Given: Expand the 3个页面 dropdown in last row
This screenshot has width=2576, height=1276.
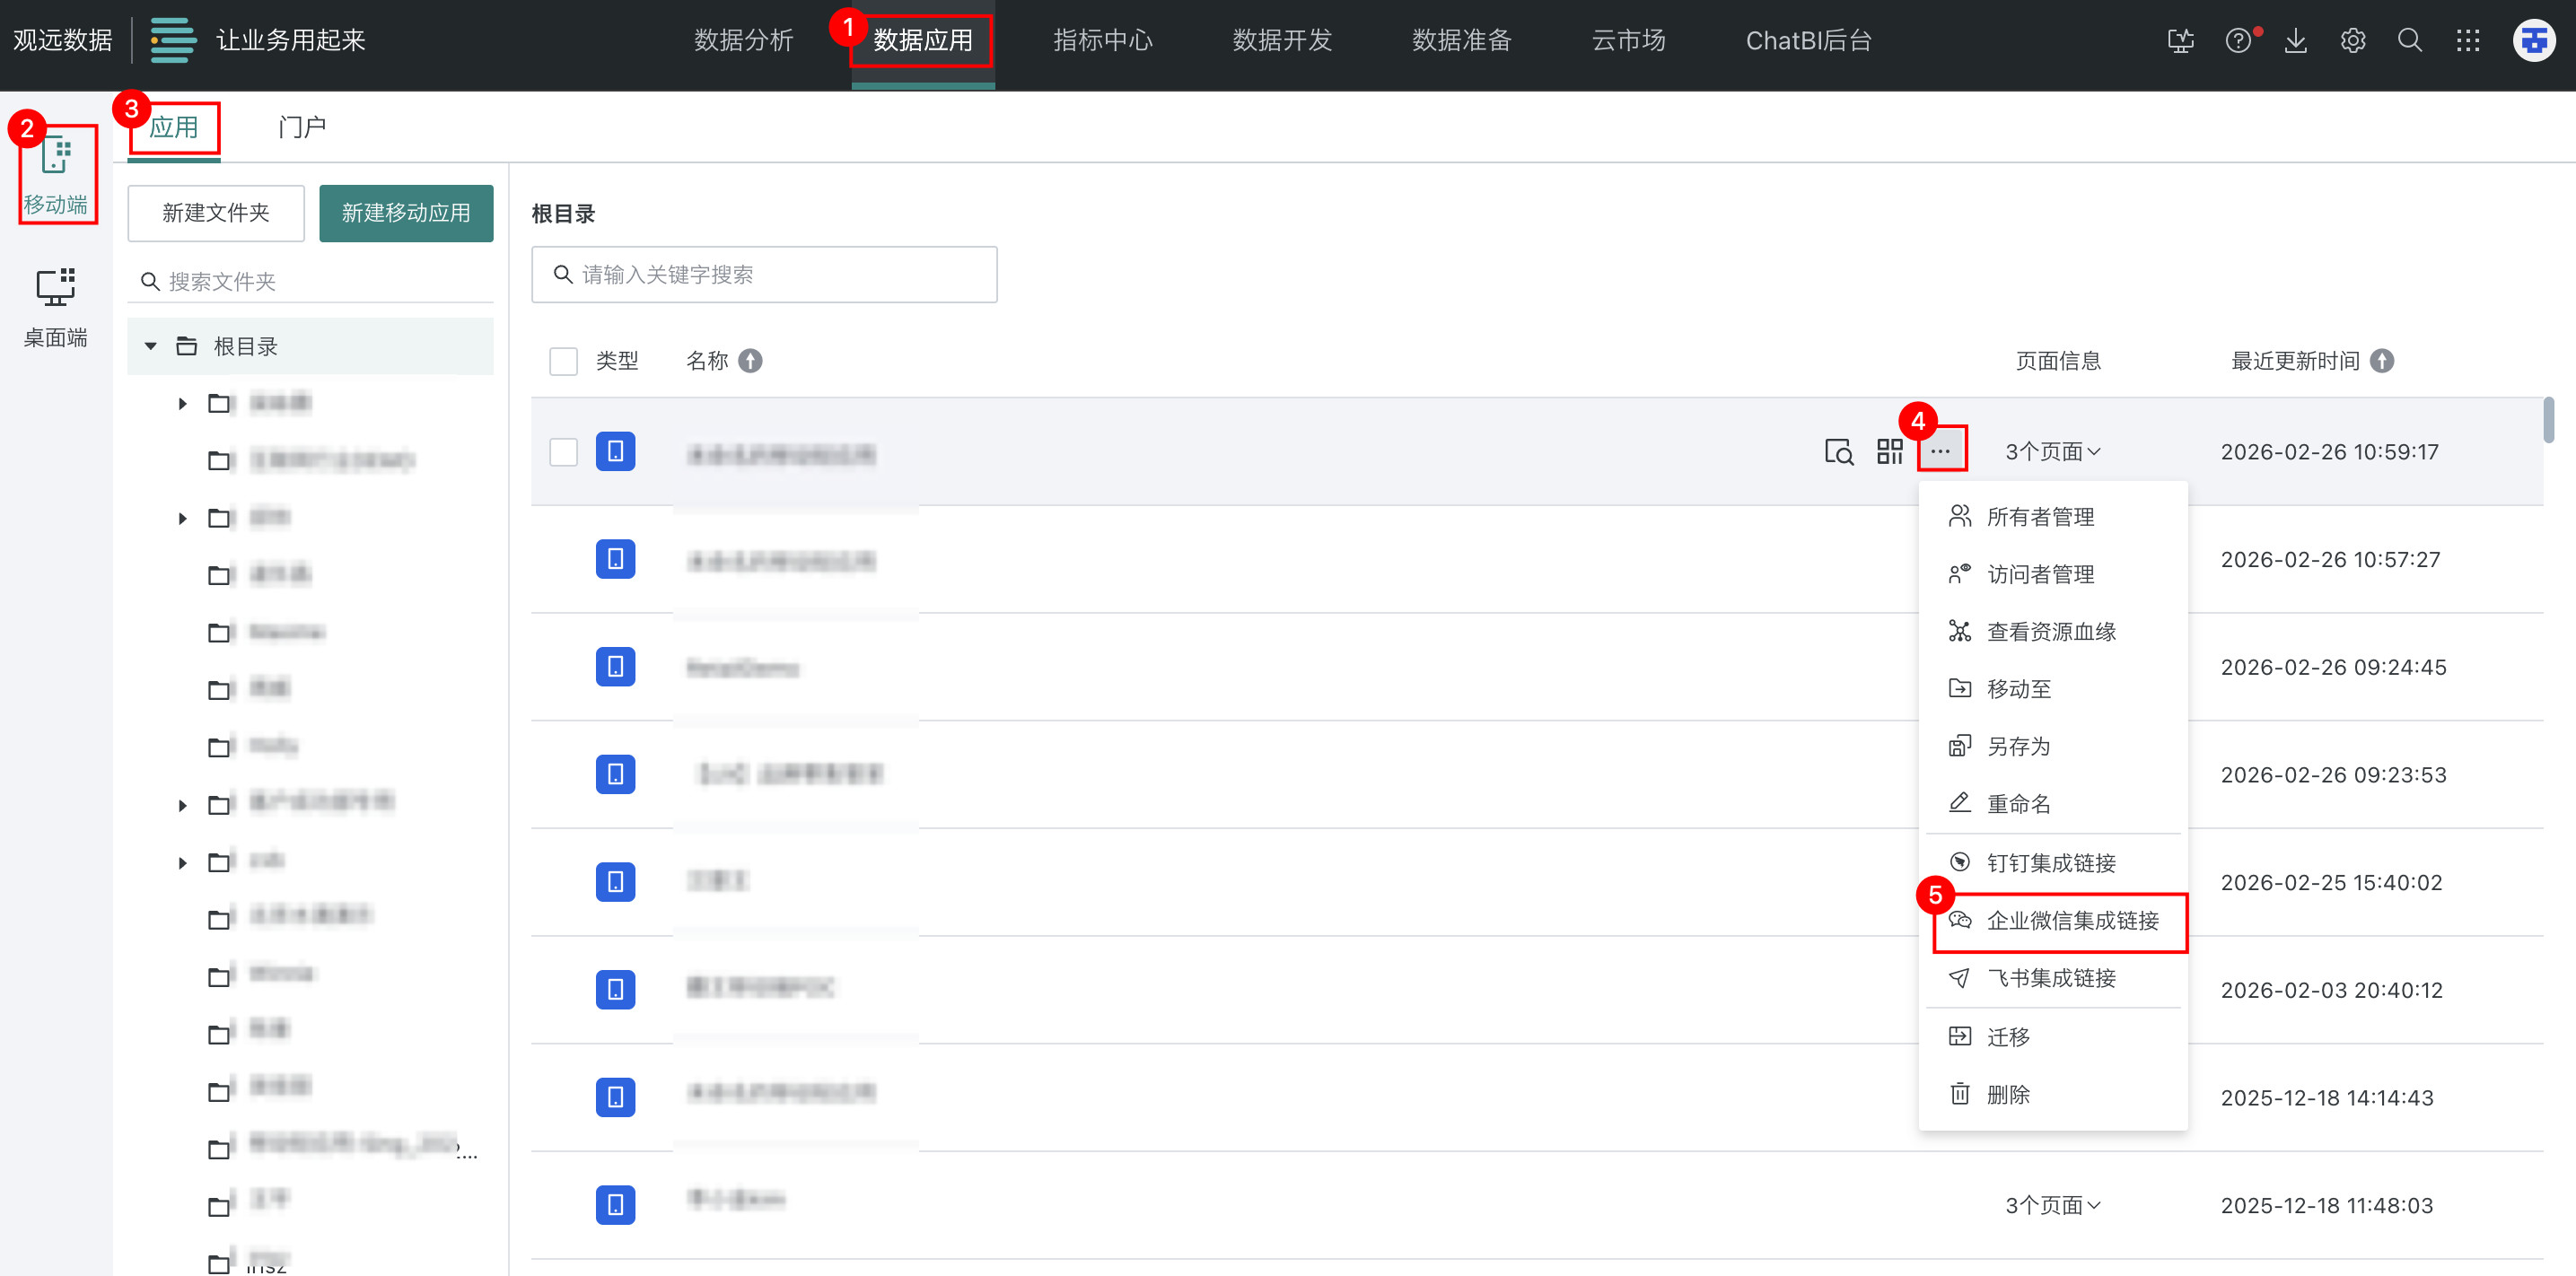Looking at the screenshot, I should (2052, 1205).
